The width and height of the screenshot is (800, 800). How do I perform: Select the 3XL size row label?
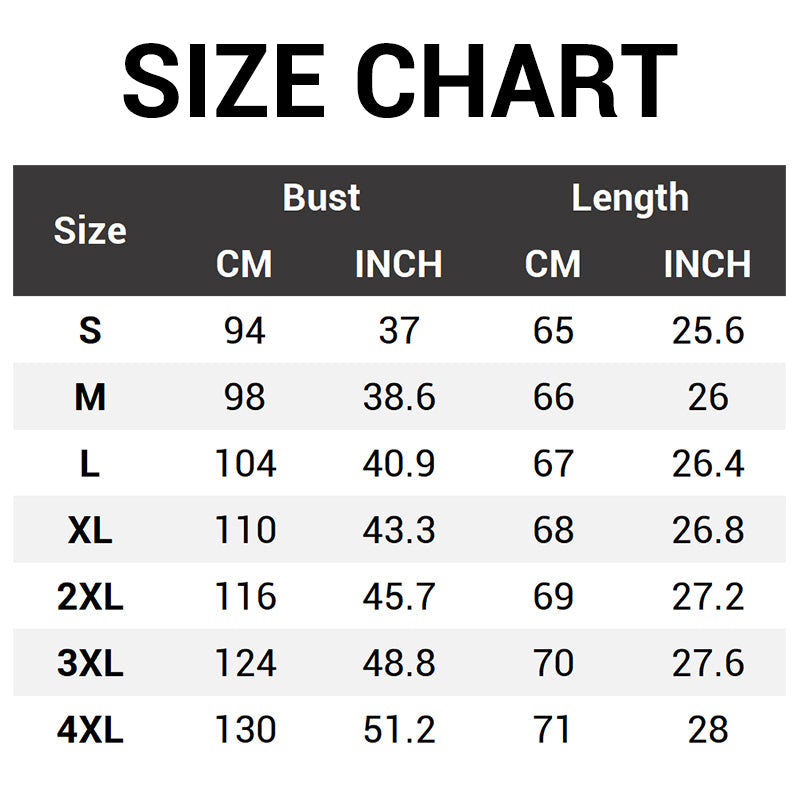point(90,663)
